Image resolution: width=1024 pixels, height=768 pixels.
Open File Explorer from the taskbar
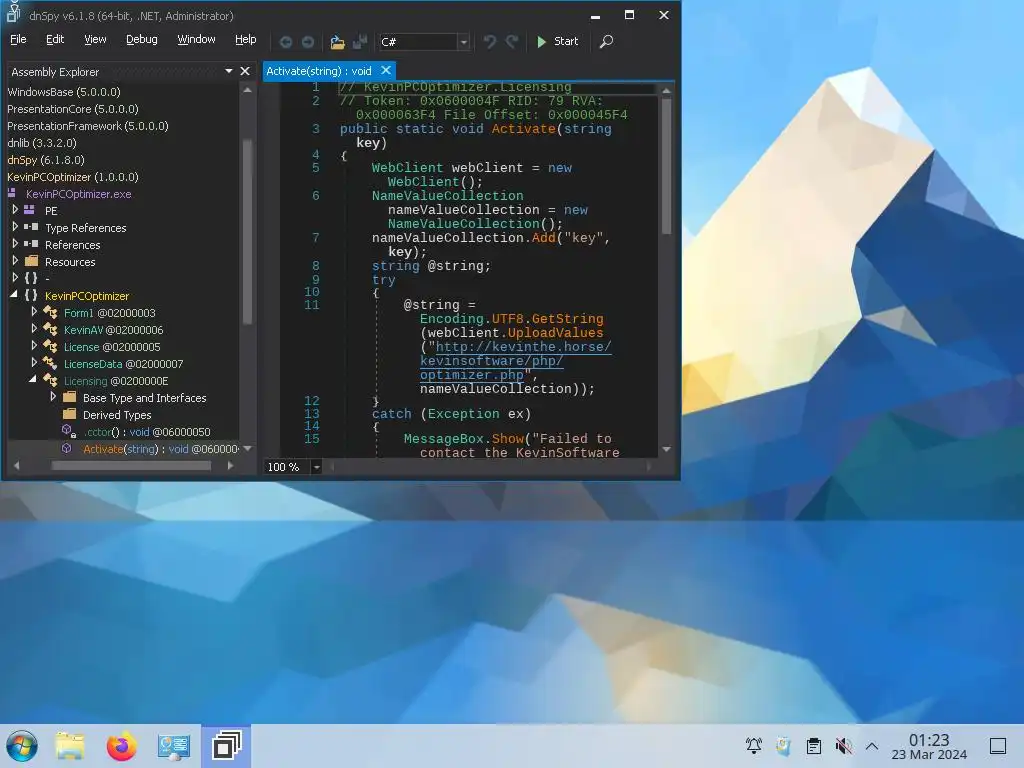[70, 746]
